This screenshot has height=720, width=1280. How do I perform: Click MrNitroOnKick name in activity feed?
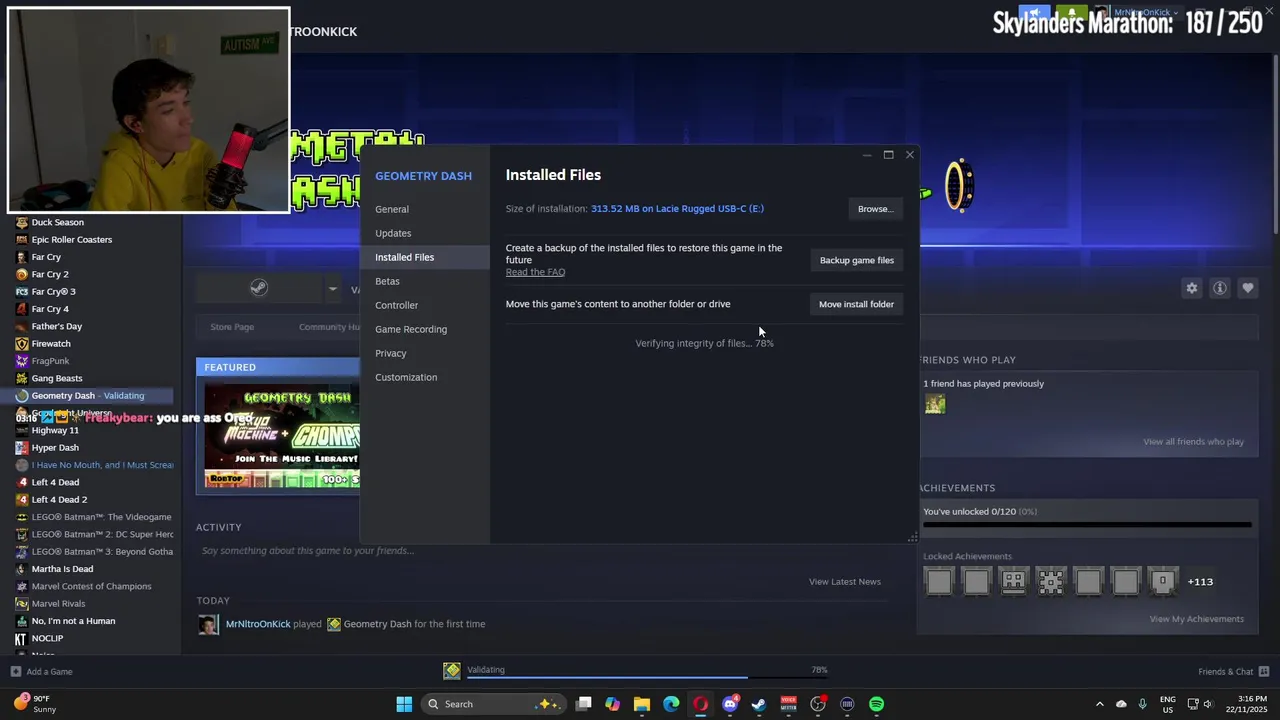[x=258, y=624]
